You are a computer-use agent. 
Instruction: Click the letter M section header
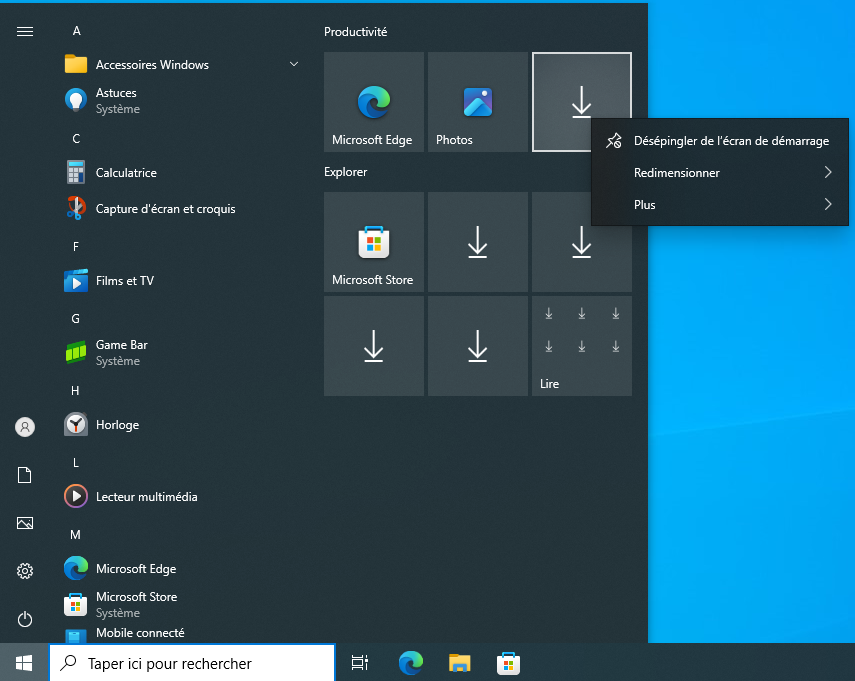click(x=75, y=535)
